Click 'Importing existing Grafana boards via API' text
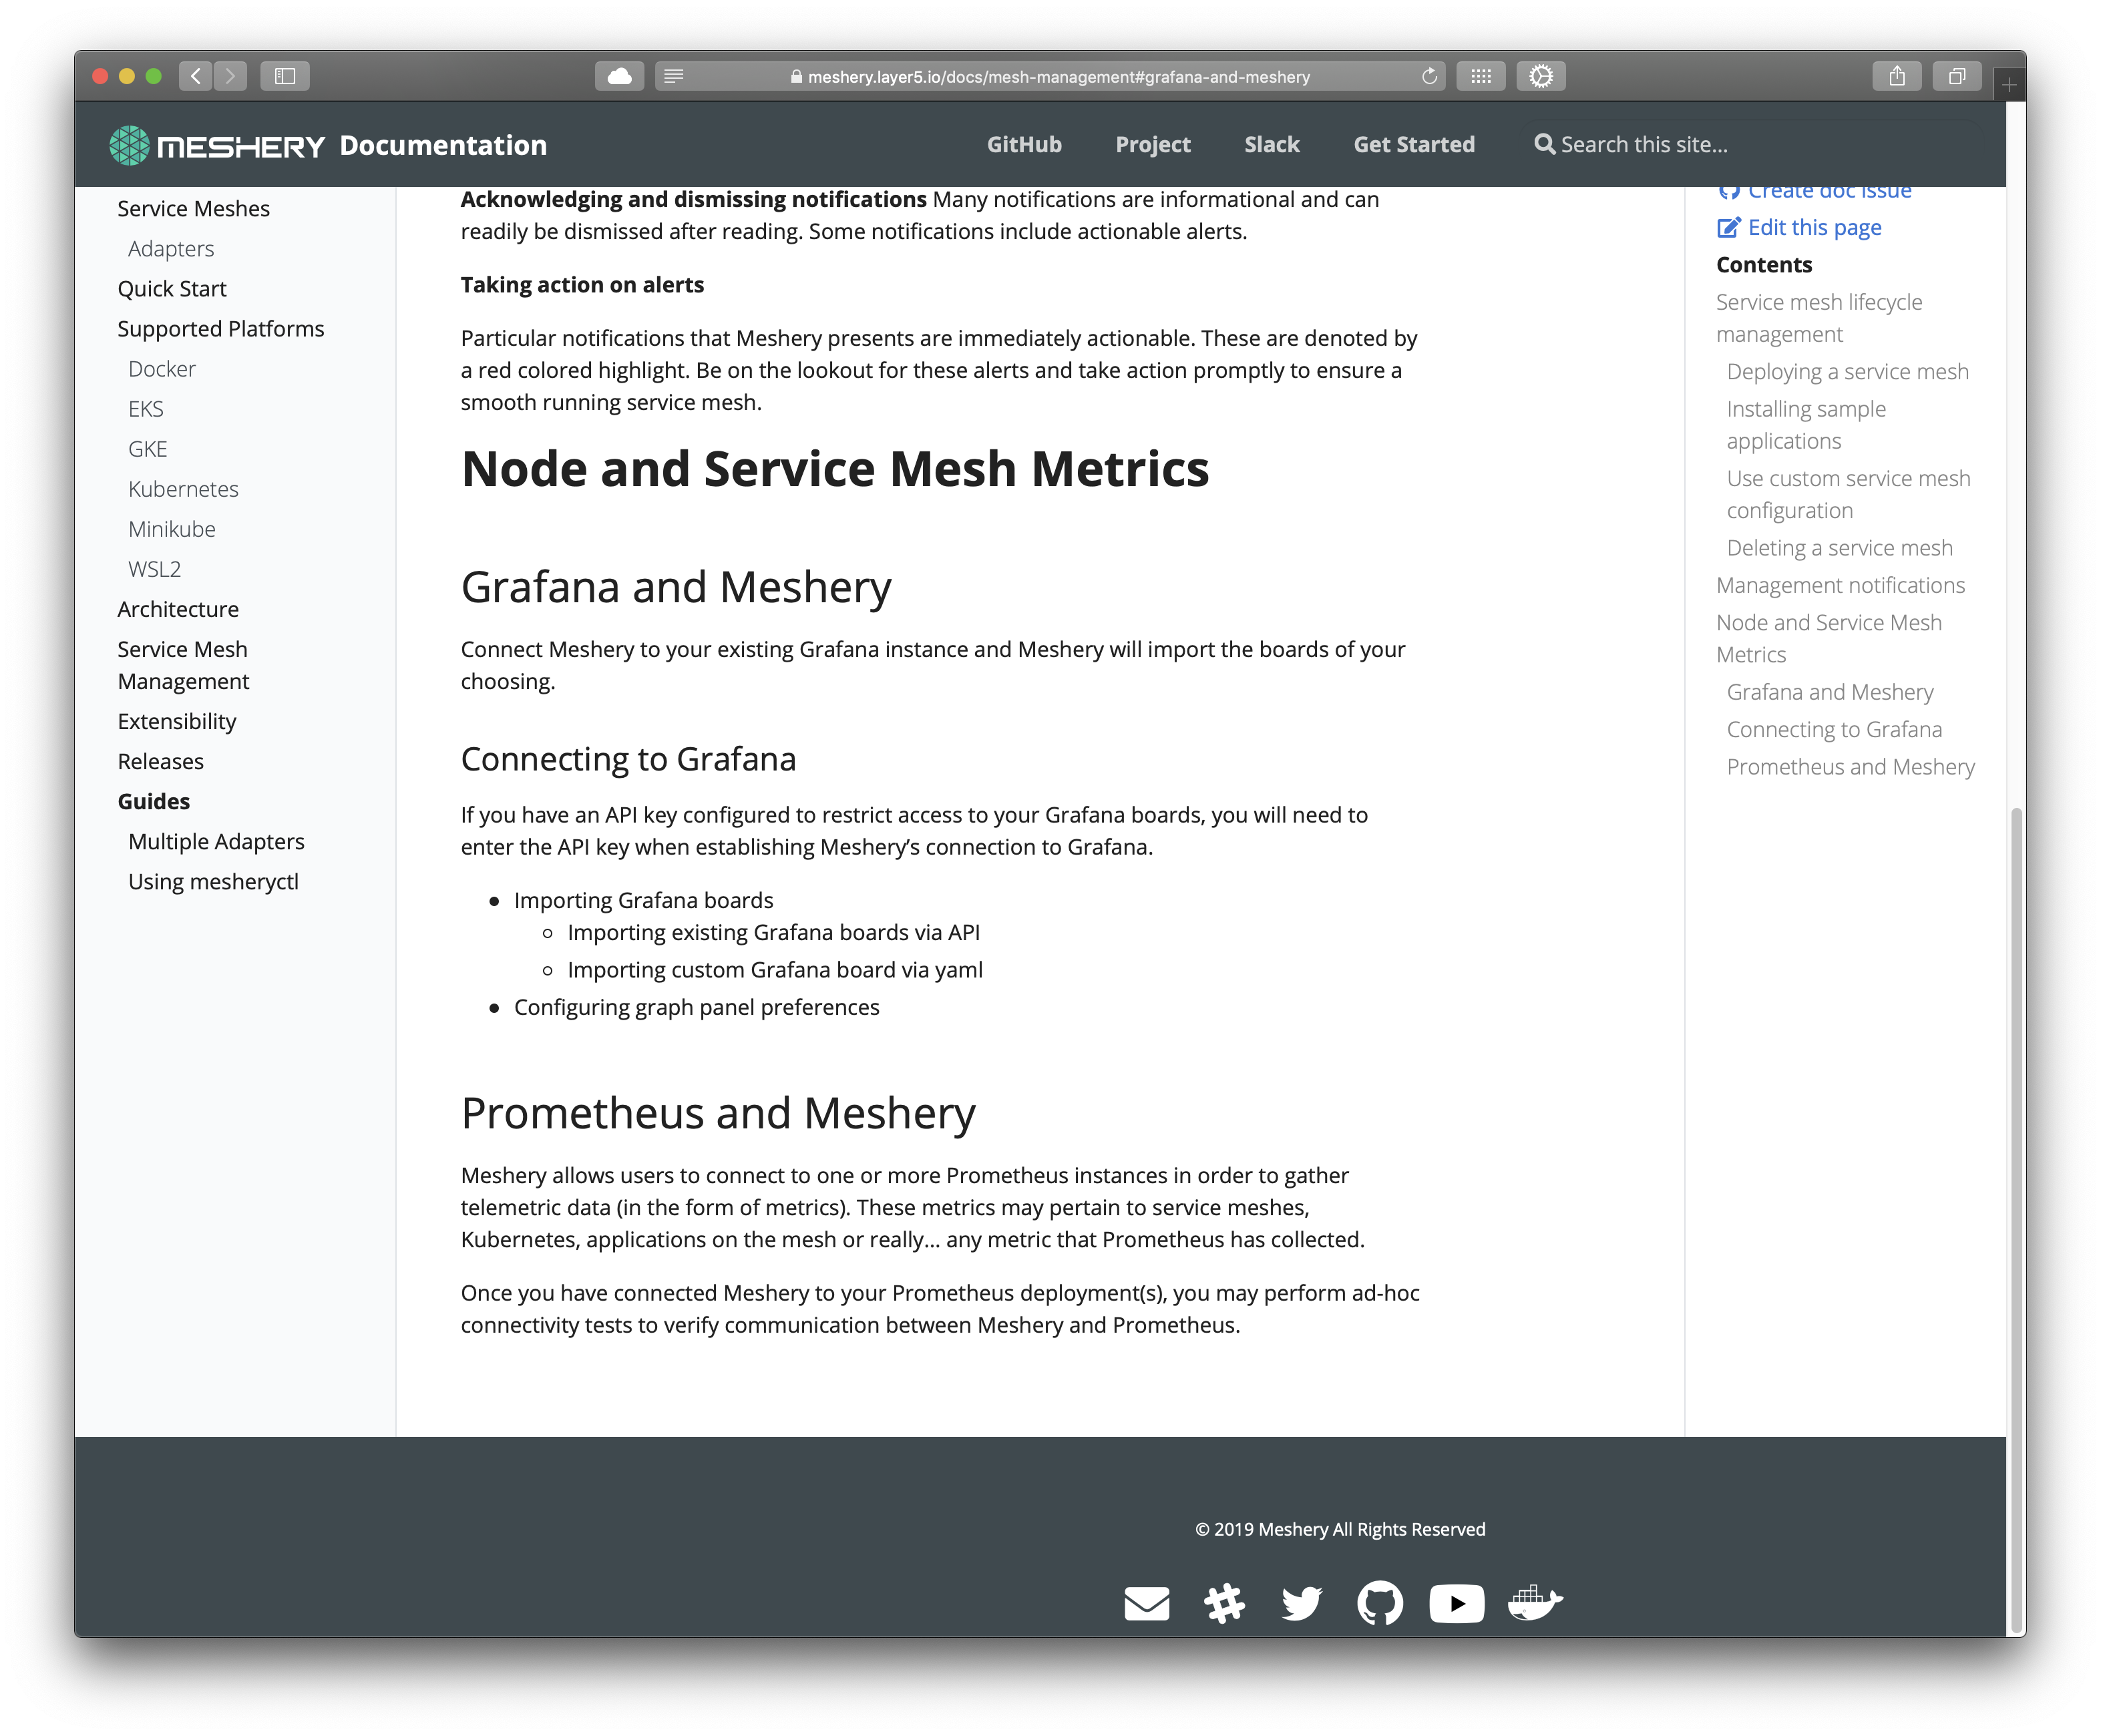The height and width of the screenshot is (1736, 2101). [774, 932]
